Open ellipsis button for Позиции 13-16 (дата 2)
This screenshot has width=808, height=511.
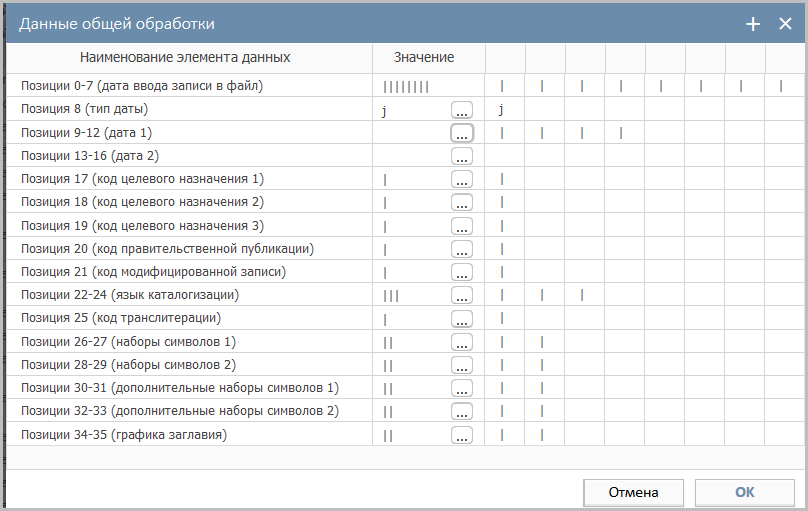(x=461, y=156)
